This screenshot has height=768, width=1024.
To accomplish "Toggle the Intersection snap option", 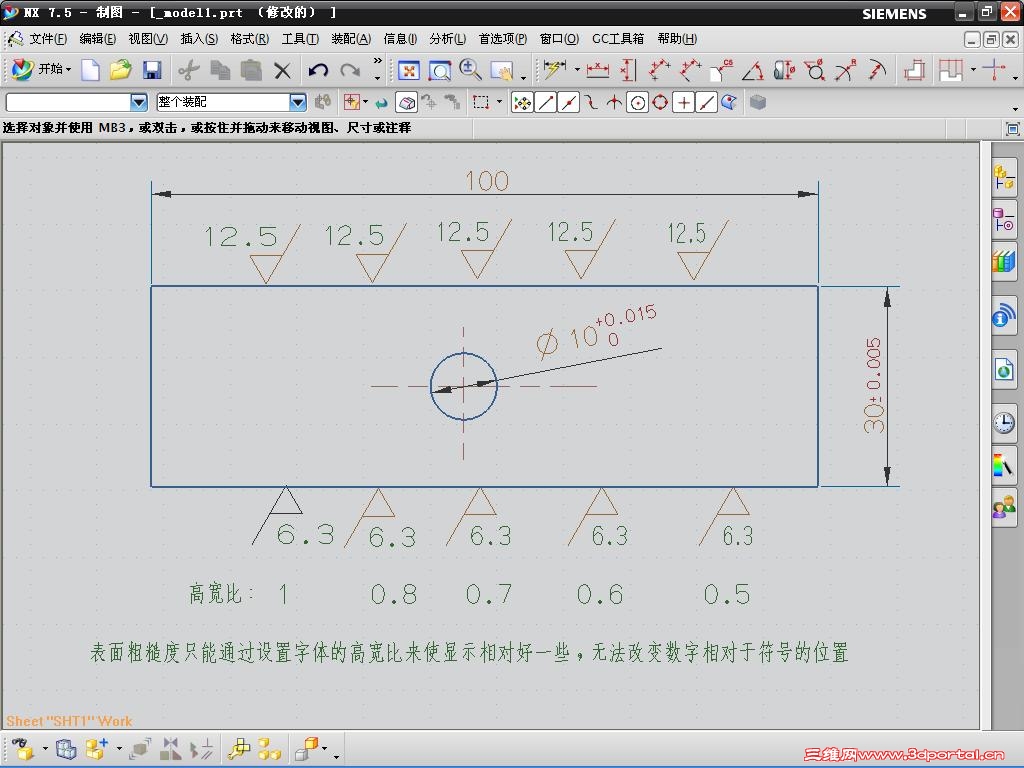I will pyautogui.click(x=614, y=103).
